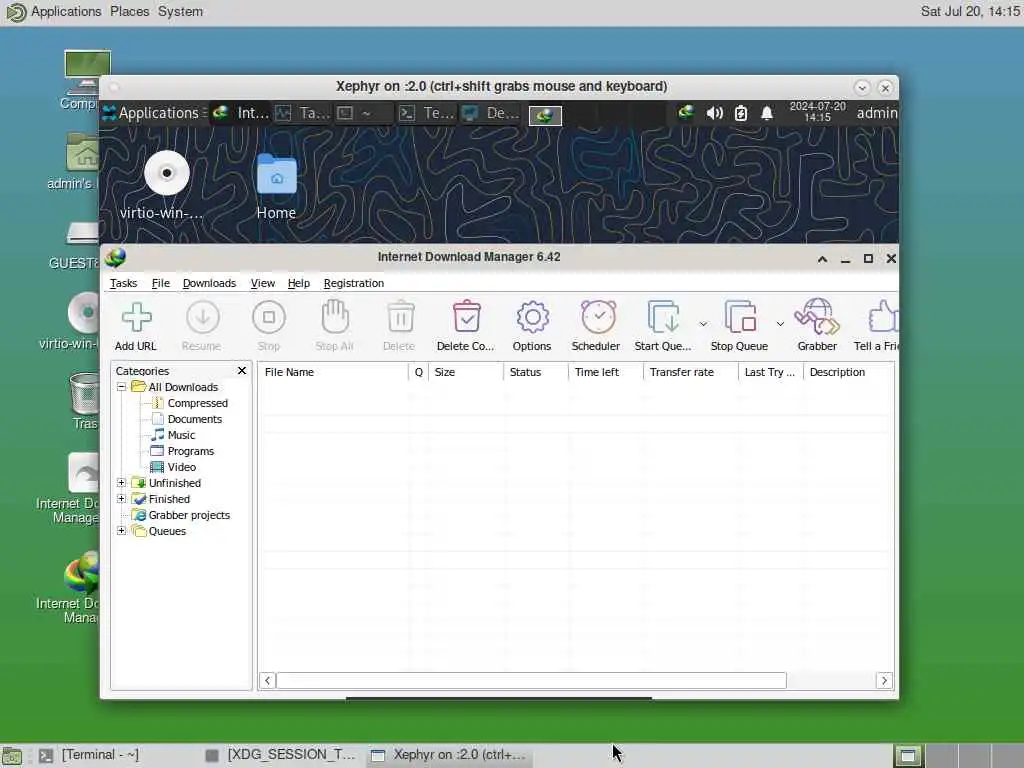Click the horizontal scrollbar left arrow
1024x768 pixels.
(267, 680)
